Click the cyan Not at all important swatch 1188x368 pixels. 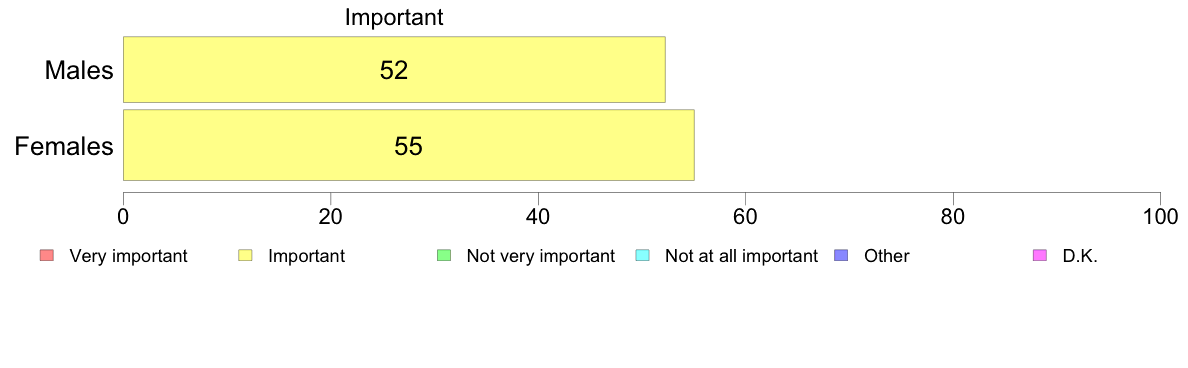(x=642, y=256)
